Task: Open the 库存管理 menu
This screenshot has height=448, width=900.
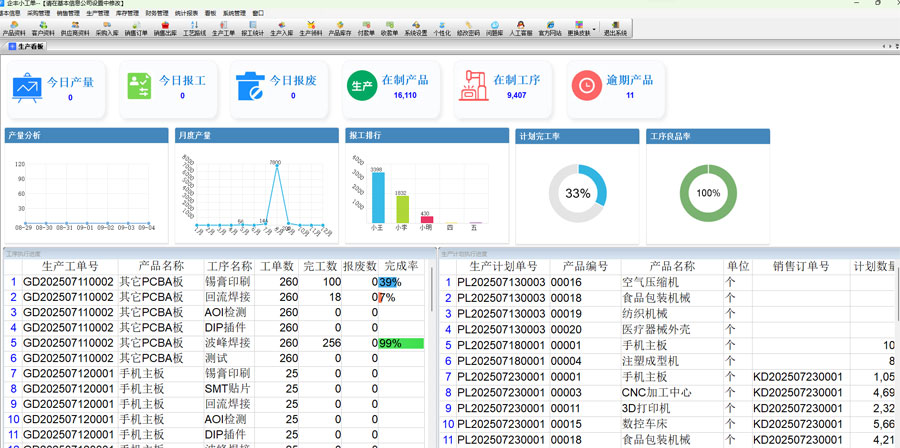Action: tap(126, 13)
